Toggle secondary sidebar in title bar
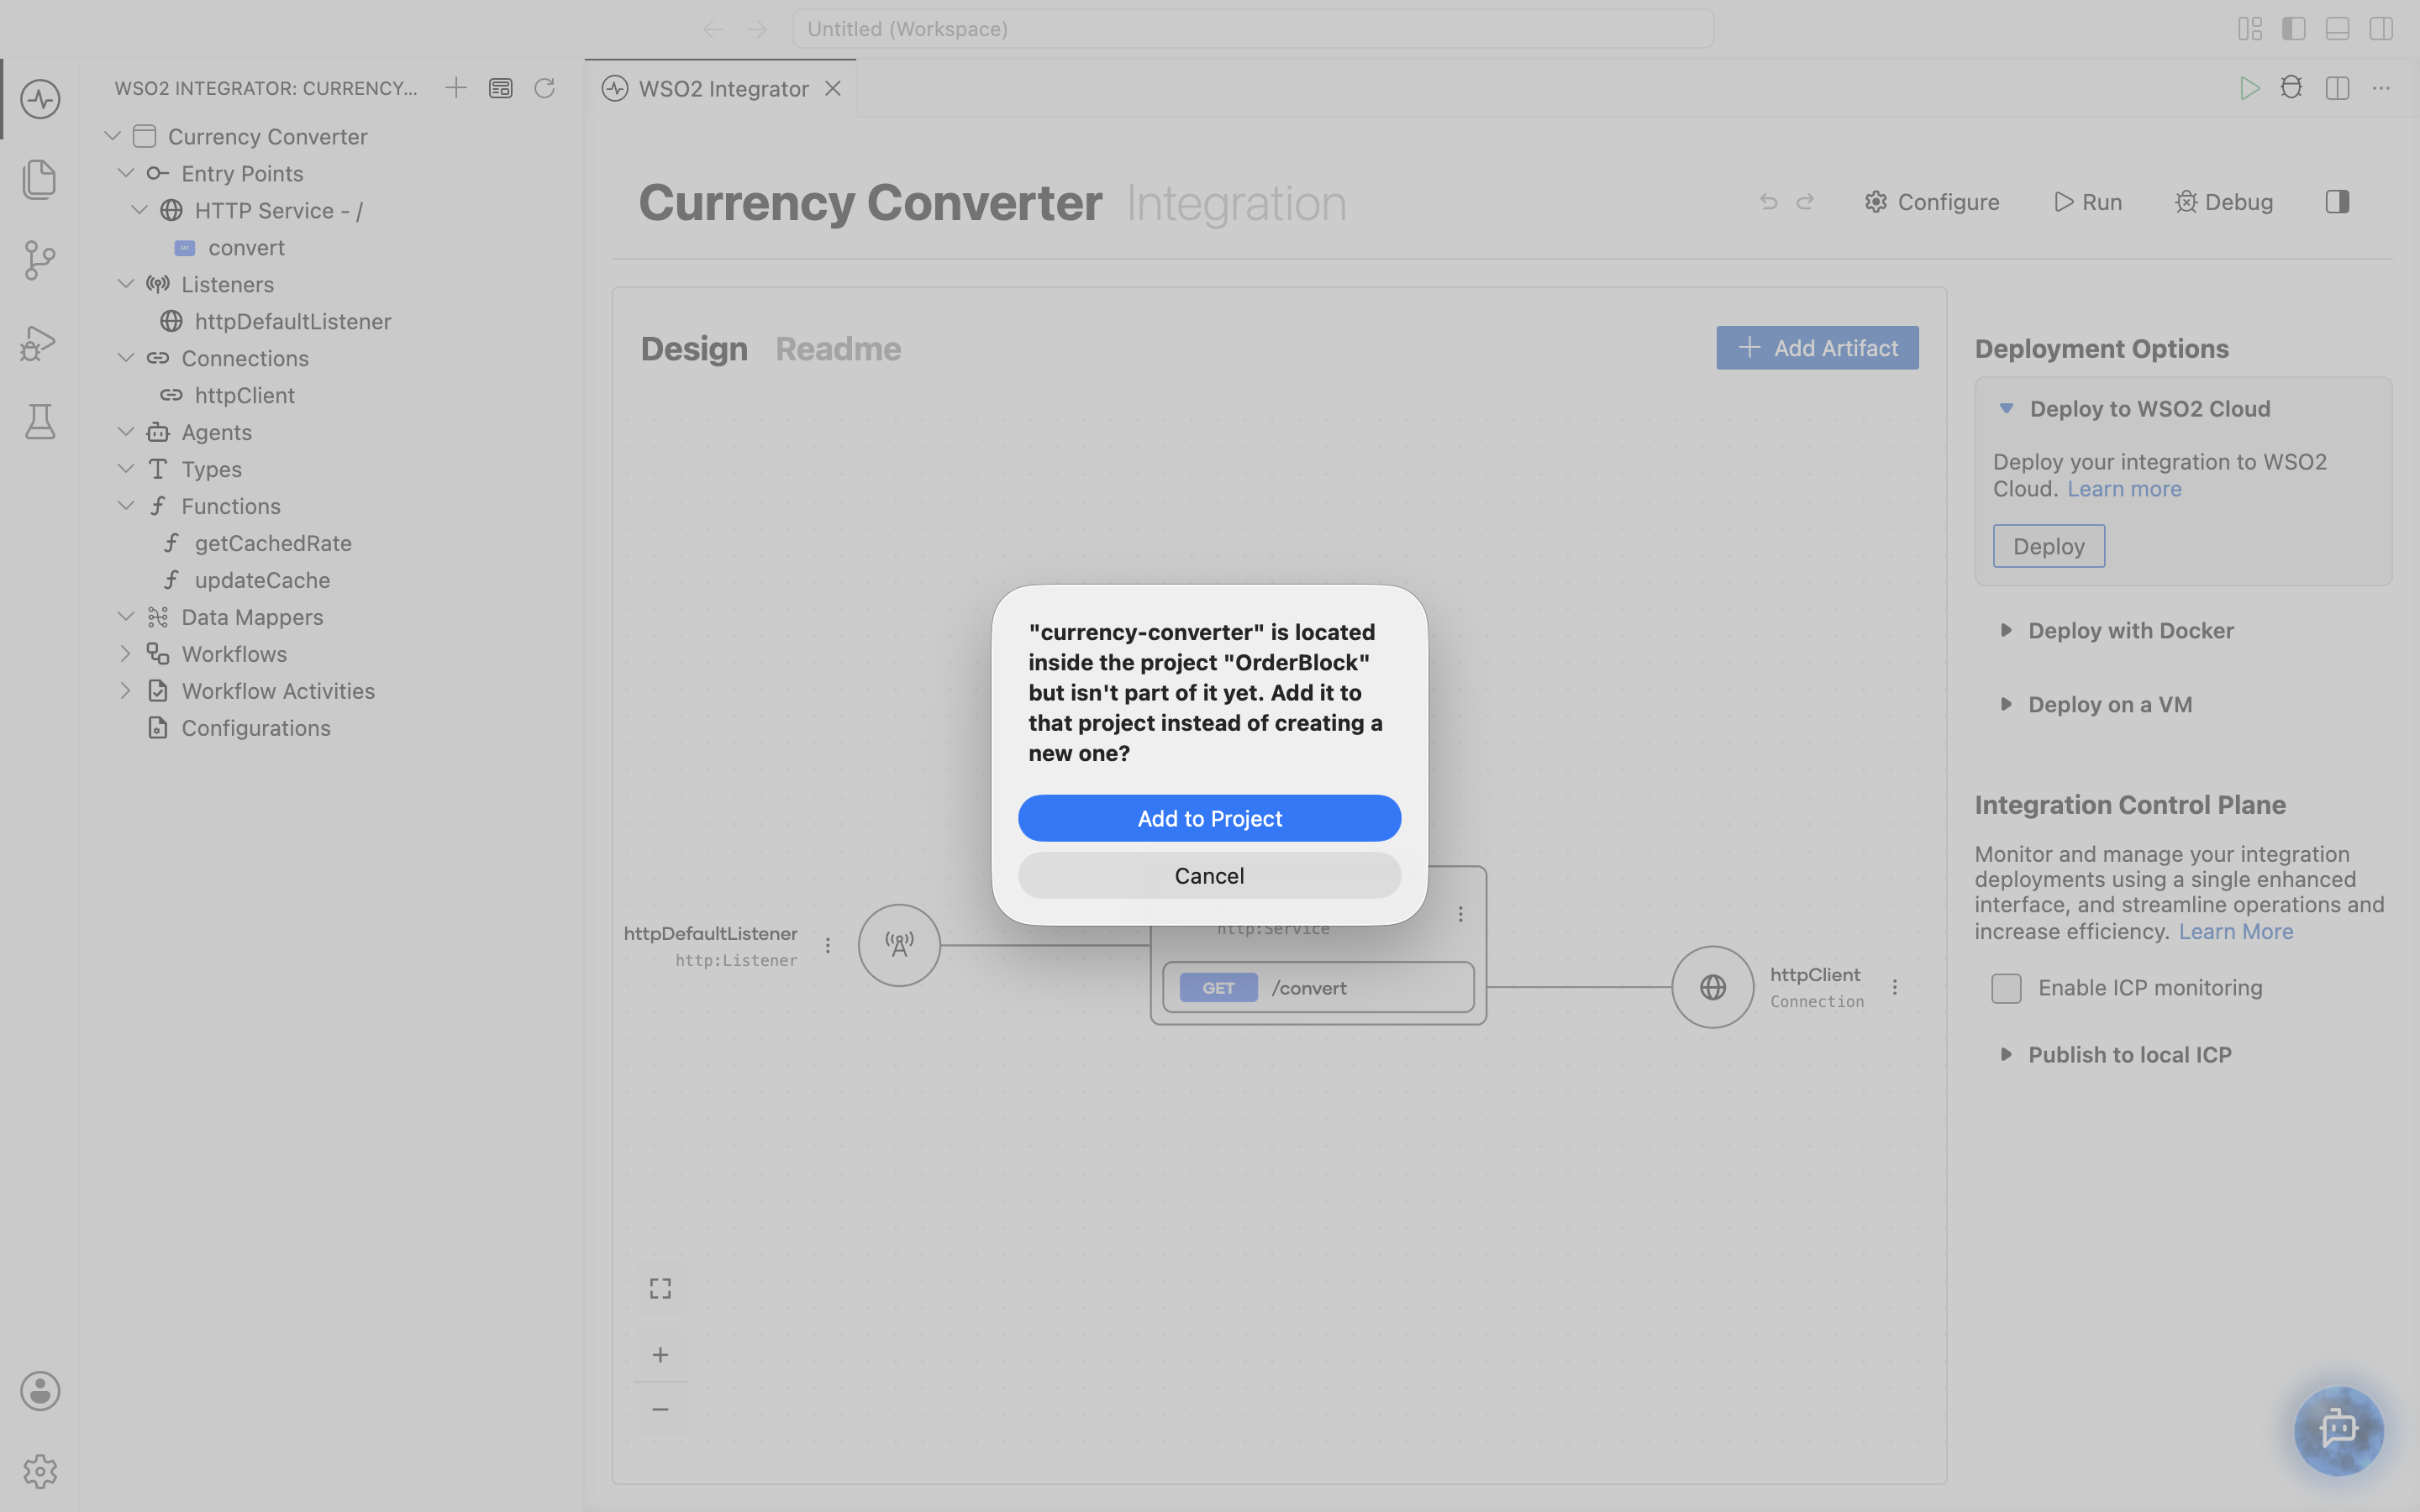Screen dimensions: 2420x1512 point(2381,29)
